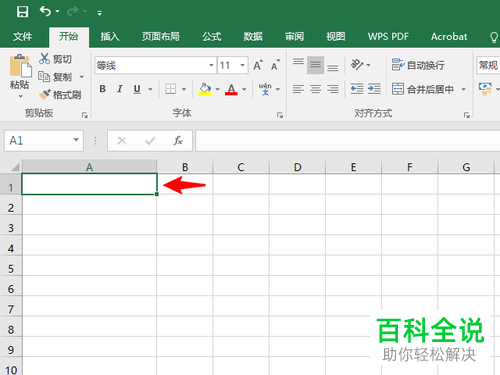Center text horizontally icon
500x375 pixels.
click(315, 89)
